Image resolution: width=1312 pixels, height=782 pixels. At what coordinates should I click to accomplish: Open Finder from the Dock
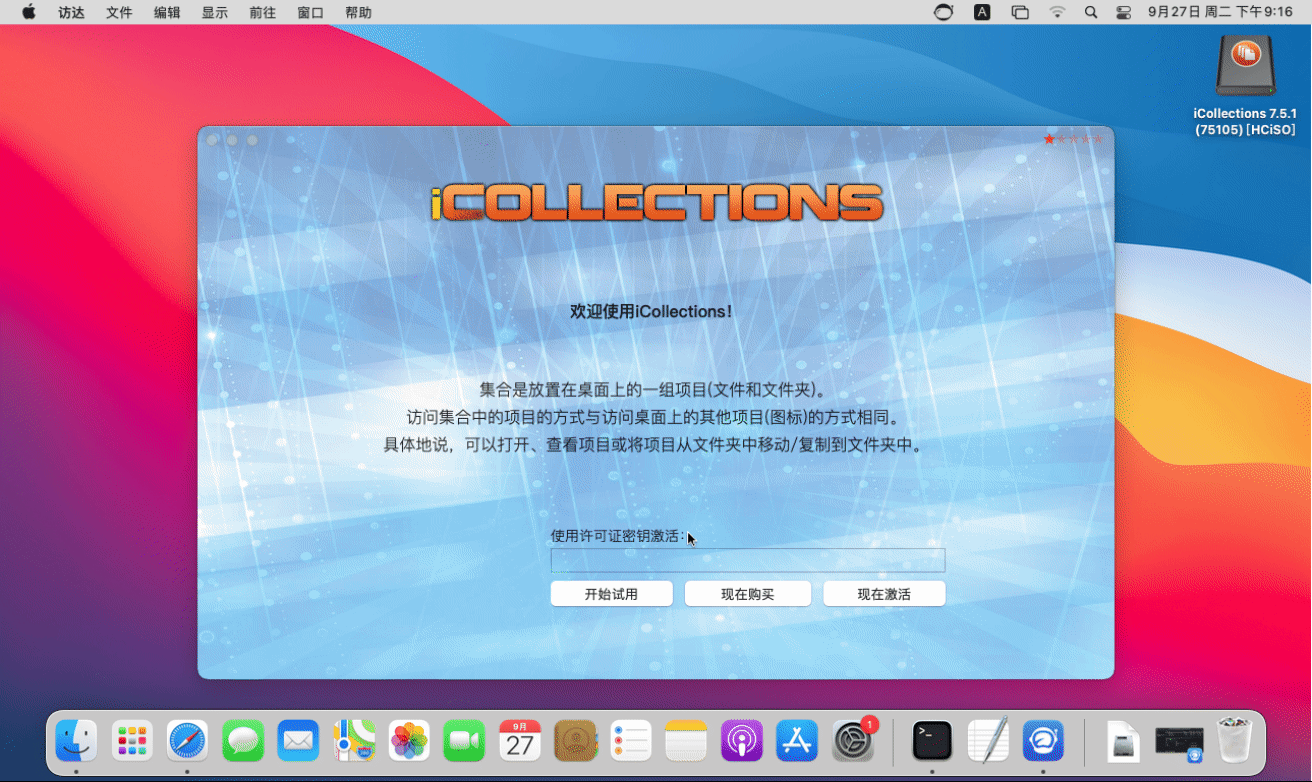tap(77, 741)
